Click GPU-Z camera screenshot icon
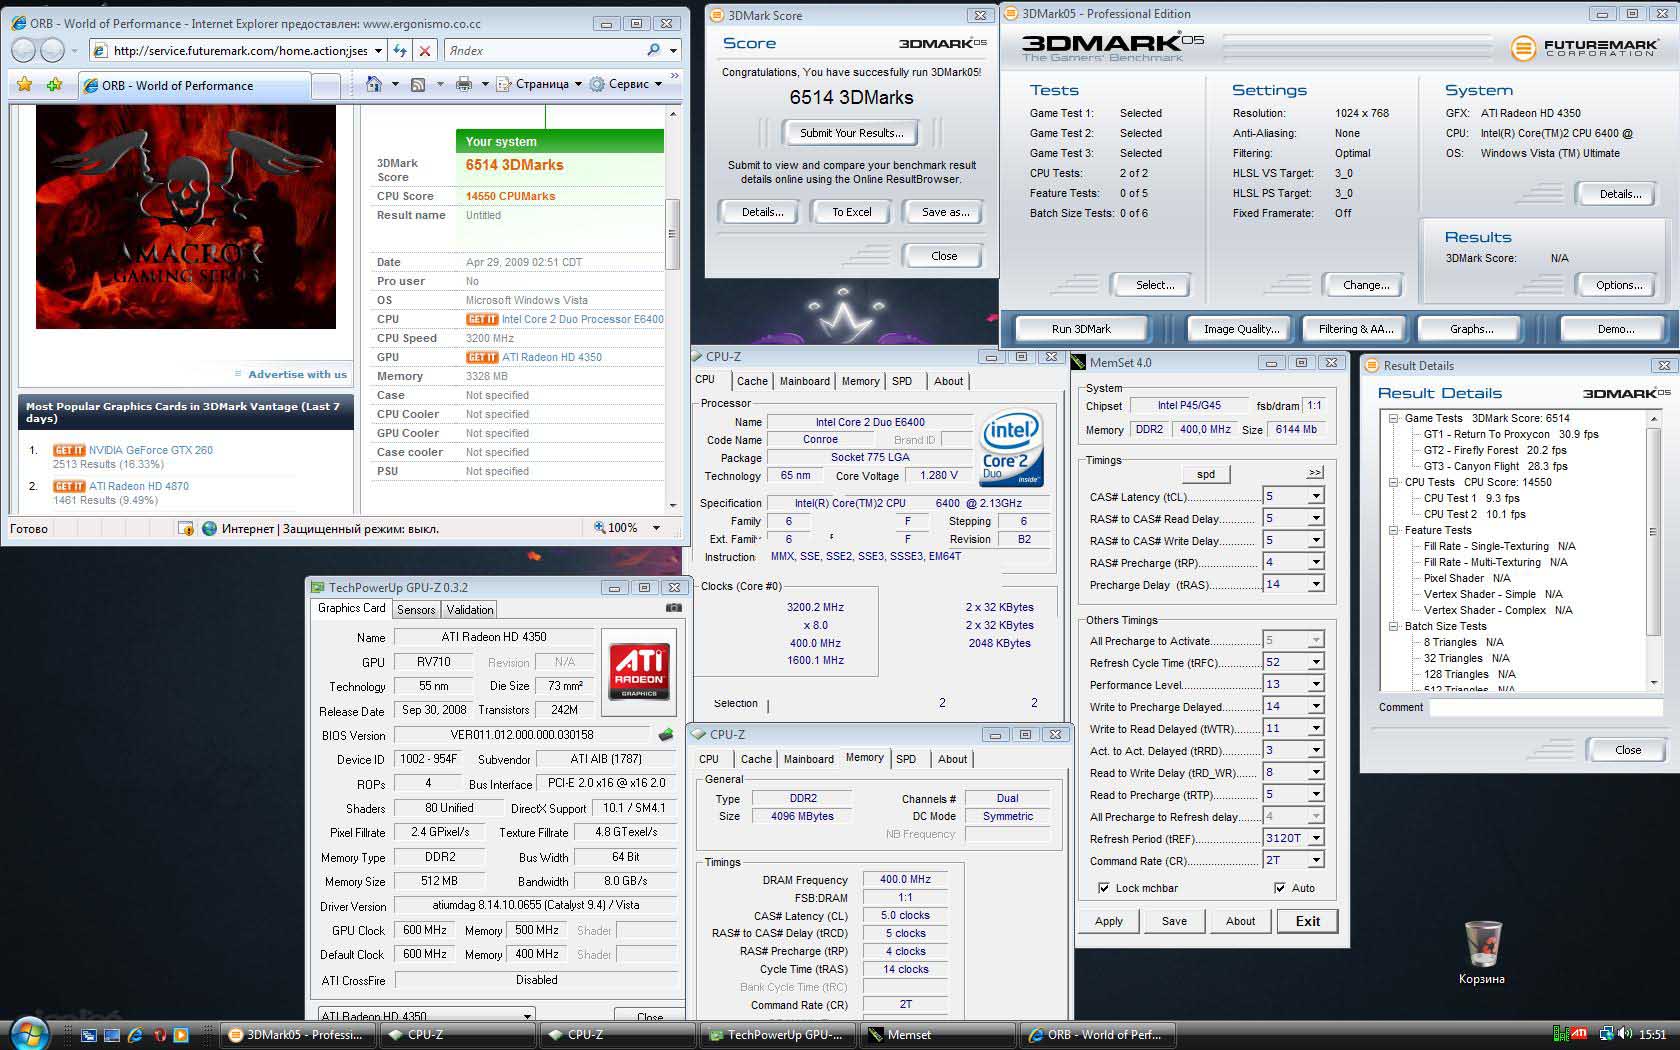The image size is (1680, 1050). (x=674, y=608)
